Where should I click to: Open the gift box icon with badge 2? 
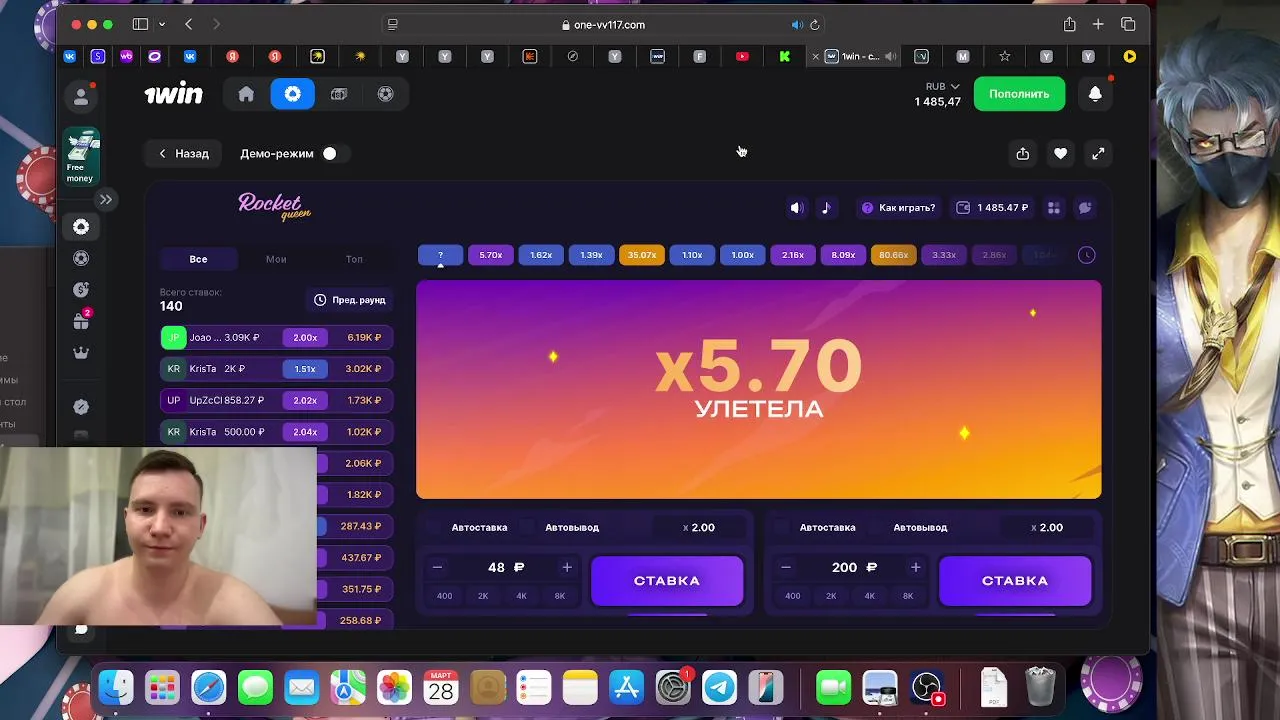(81, 321)
